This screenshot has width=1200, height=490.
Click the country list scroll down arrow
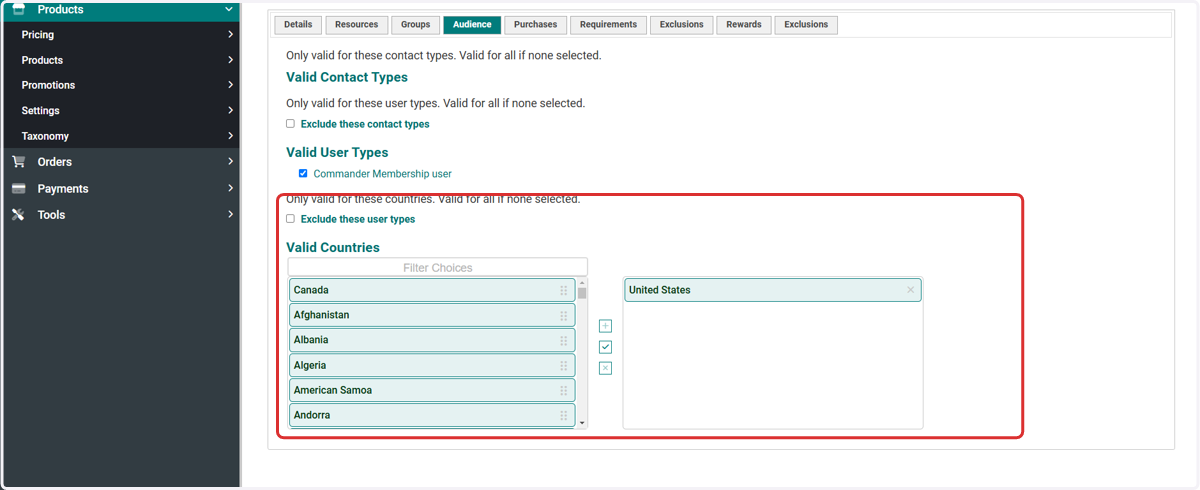(x=582, y=423)
